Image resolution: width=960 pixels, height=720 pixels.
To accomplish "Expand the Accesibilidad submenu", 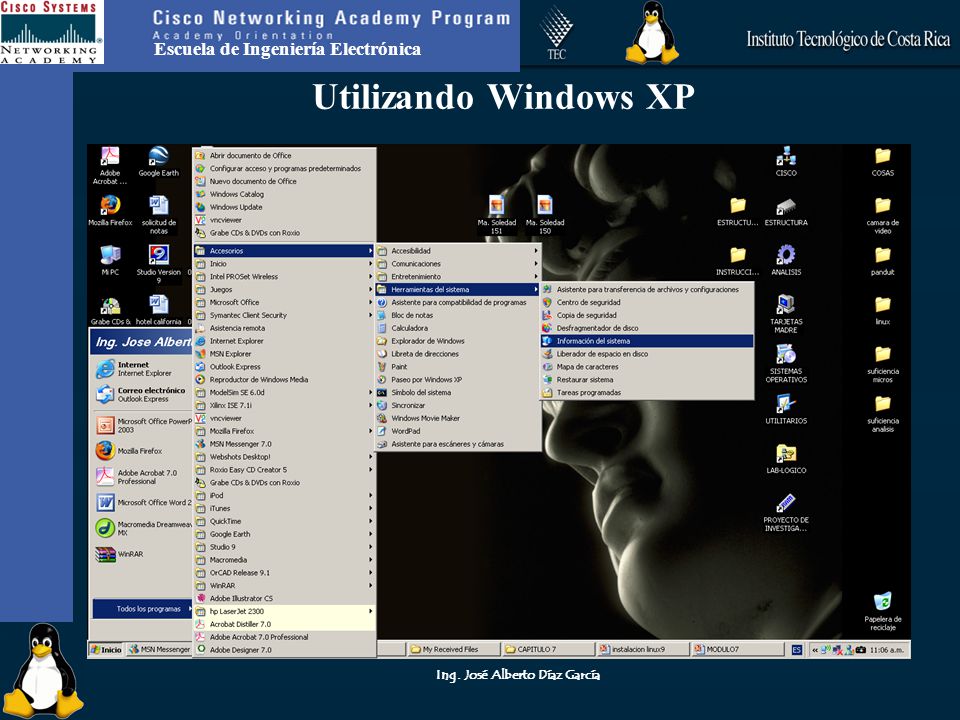I will [x=458, y=250].
